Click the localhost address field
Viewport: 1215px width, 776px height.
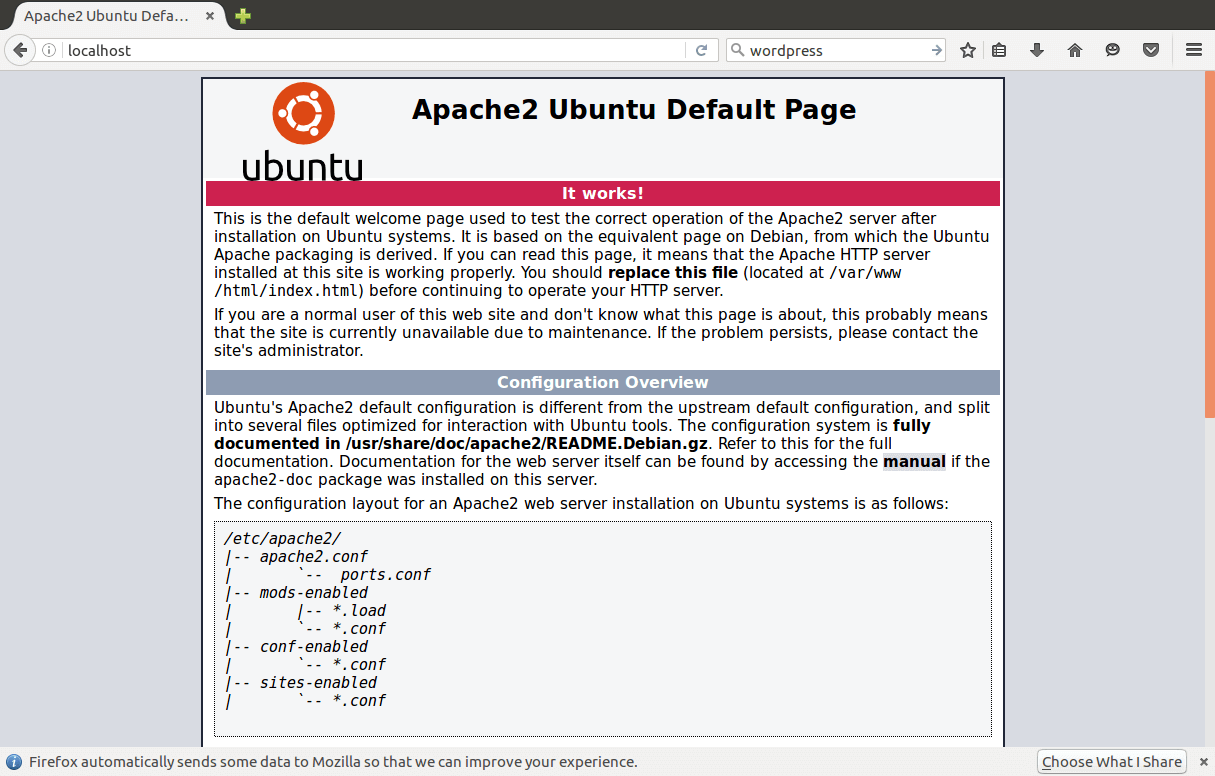coord(375,50)
